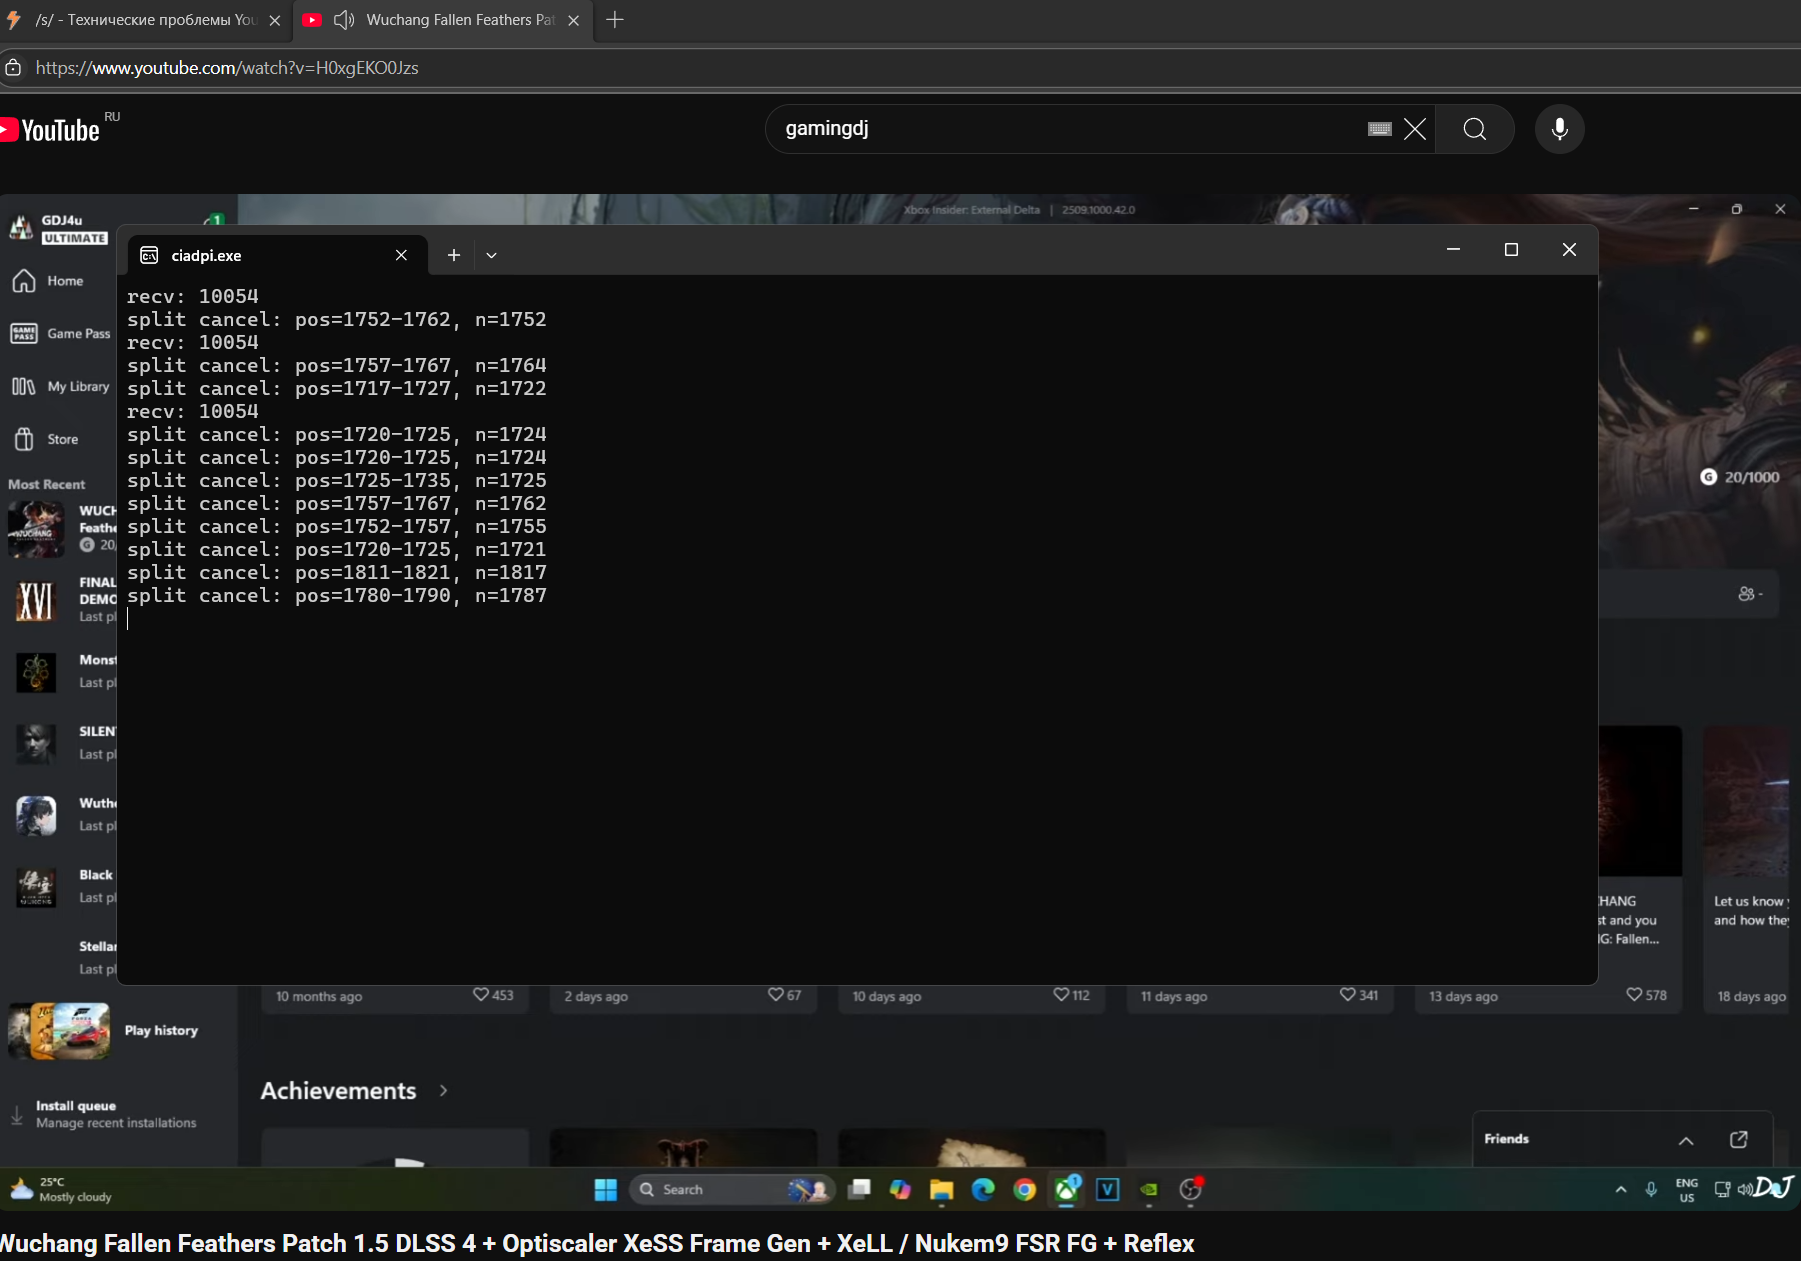Open My Library in Xbox sidebar

pyautogui.click(x=60, y=386)
